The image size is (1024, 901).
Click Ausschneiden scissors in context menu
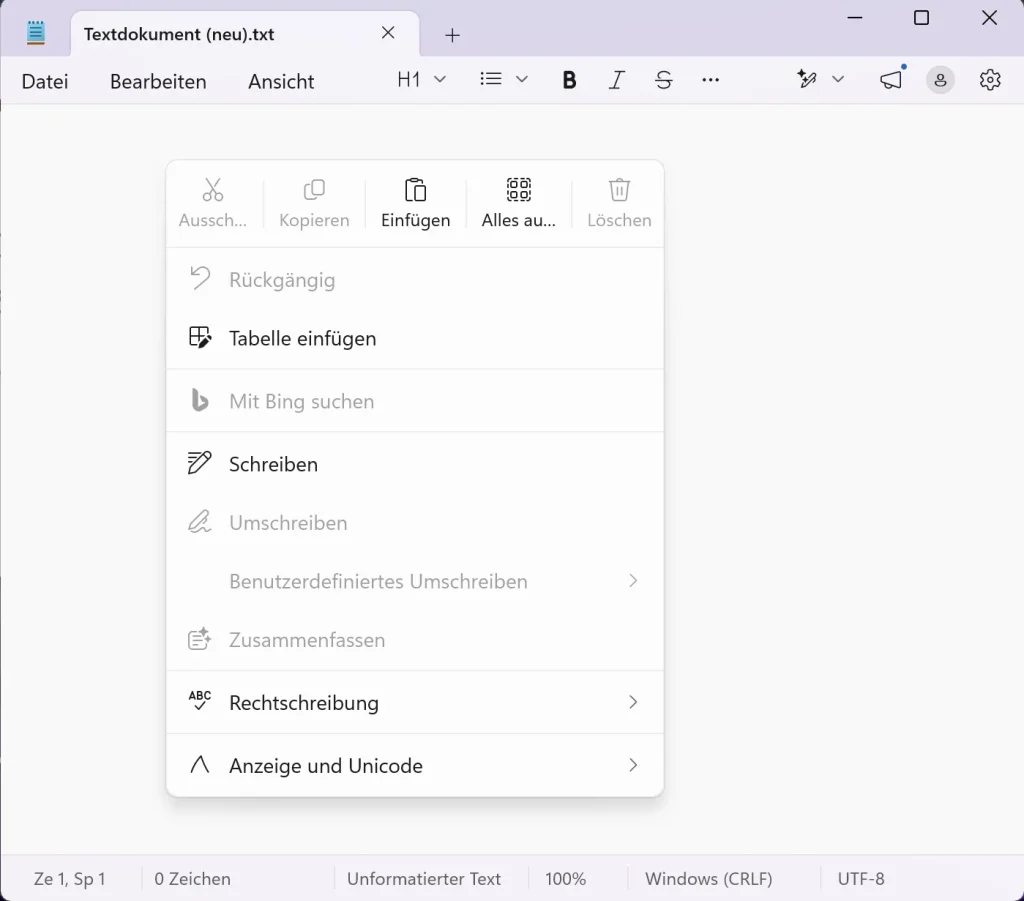coord(213,203)
